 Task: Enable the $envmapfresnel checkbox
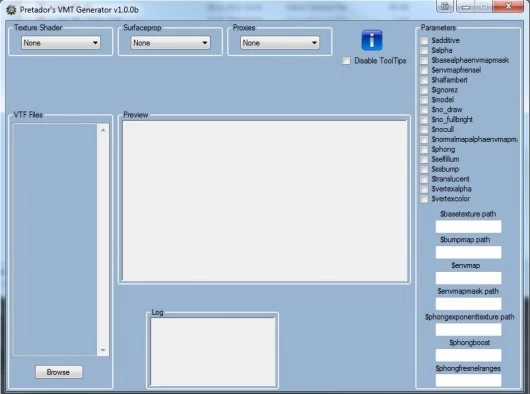coord(424,70)
